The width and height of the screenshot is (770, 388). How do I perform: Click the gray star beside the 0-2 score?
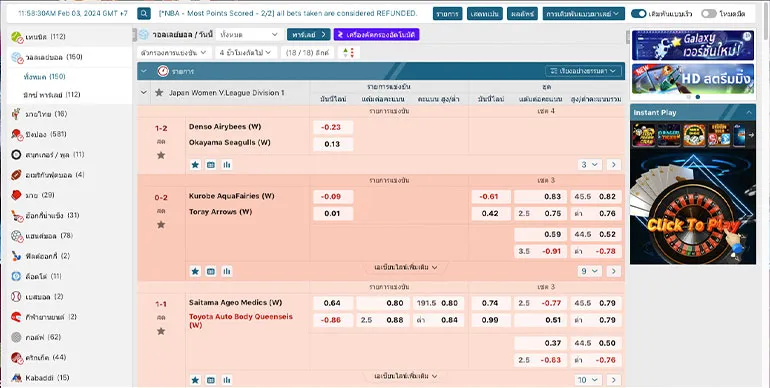pos(161,225)
